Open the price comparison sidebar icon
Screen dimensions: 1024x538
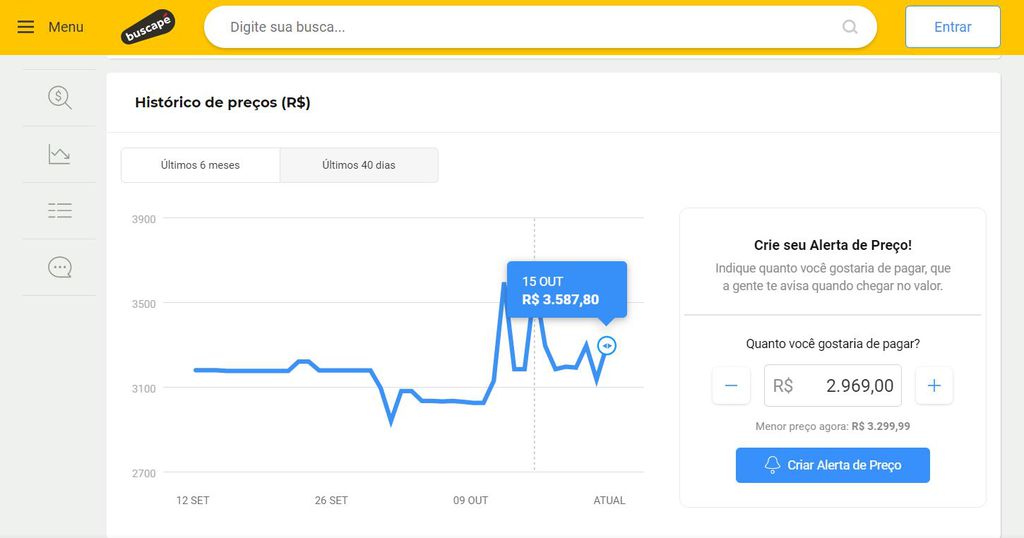59,97
